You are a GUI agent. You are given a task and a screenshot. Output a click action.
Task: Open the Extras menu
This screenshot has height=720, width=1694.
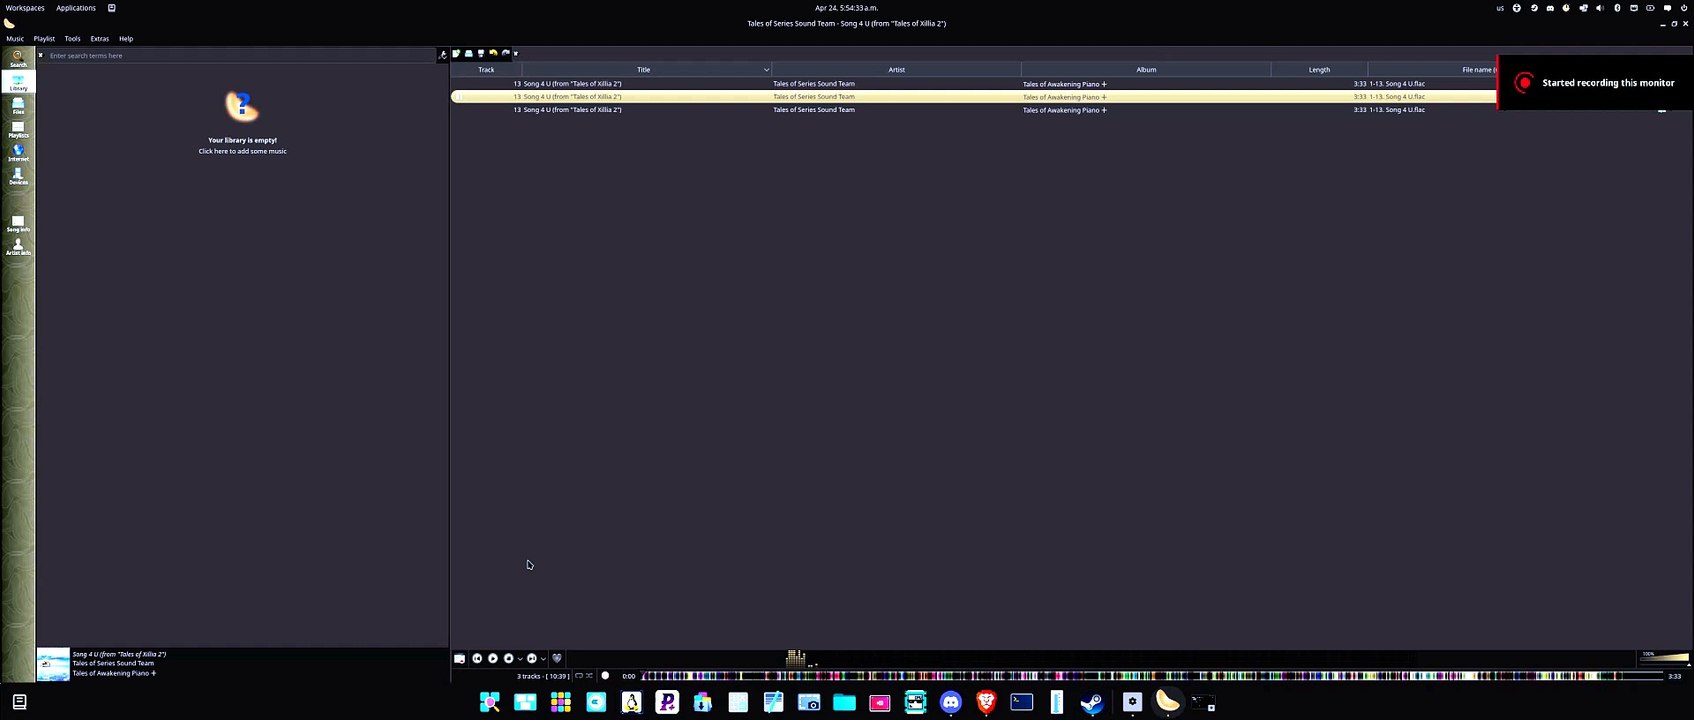point(99,39)
